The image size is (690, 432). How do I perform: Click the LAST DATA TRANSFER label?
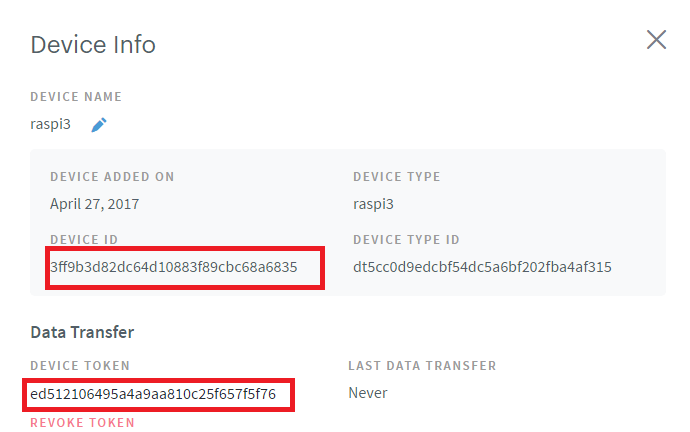tap(422, 366)
